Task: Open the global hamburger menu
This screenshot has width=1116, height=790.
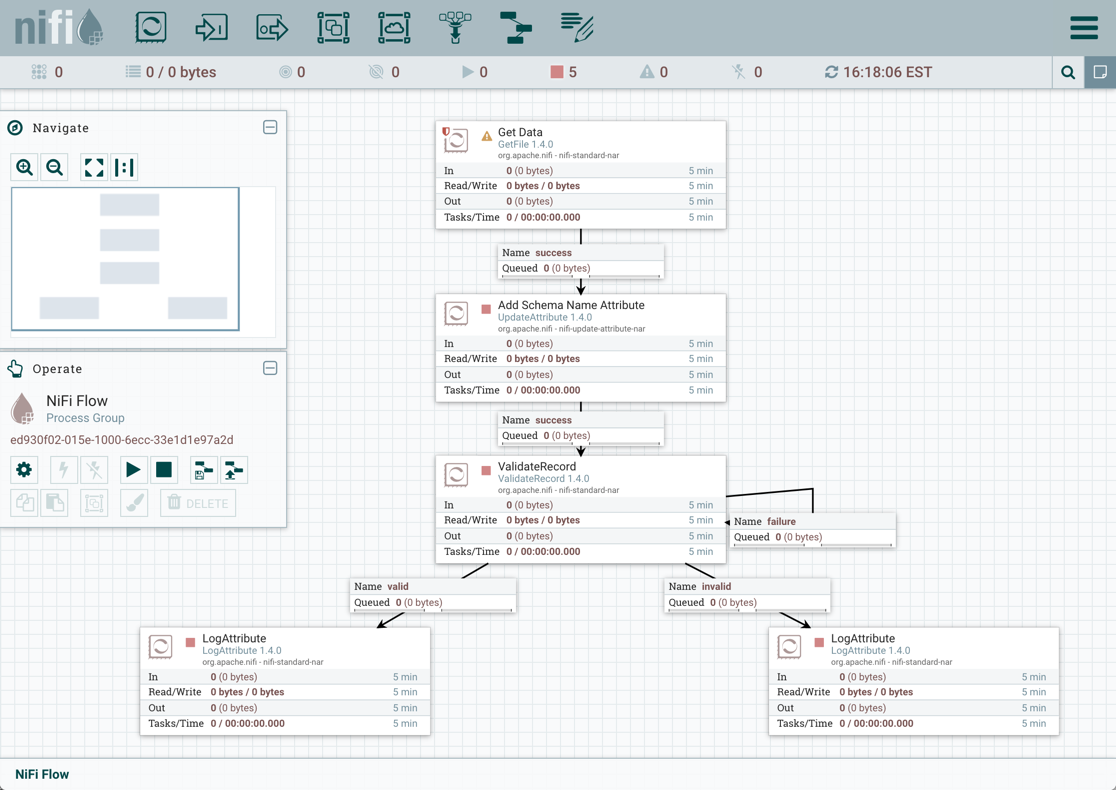Action: coord(1084,28)
